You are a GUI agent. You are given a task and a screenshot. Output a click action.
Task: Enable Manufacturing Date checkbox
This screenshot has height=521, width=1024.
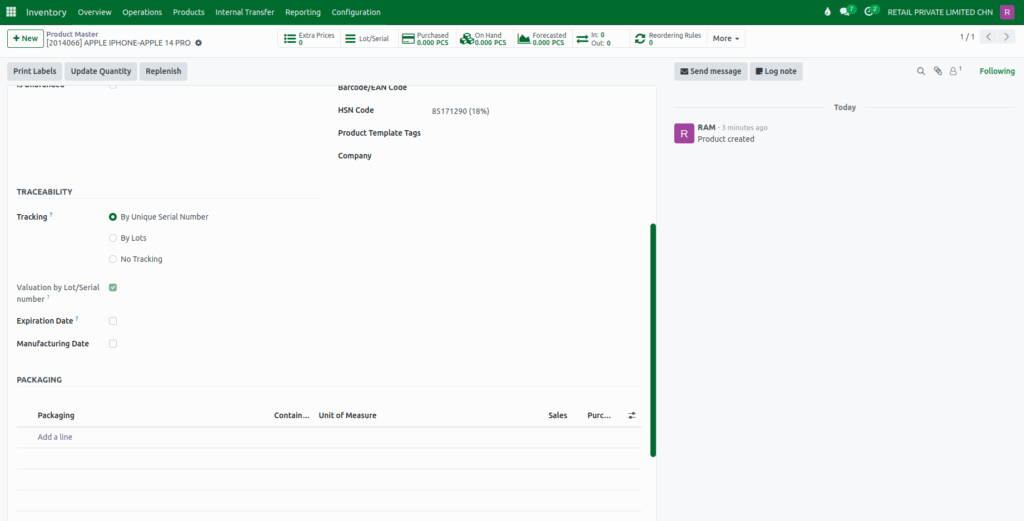pos(113,343)
